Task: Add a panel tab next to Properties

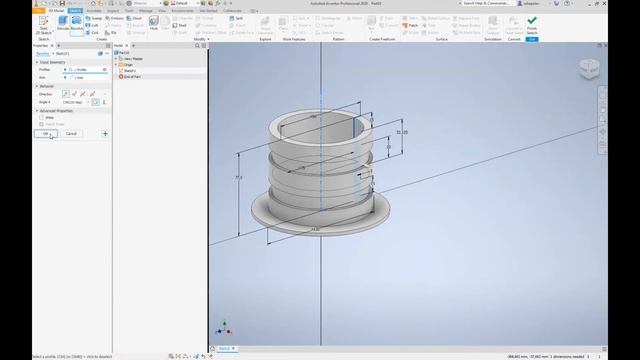Action: (x=59, y=46)
